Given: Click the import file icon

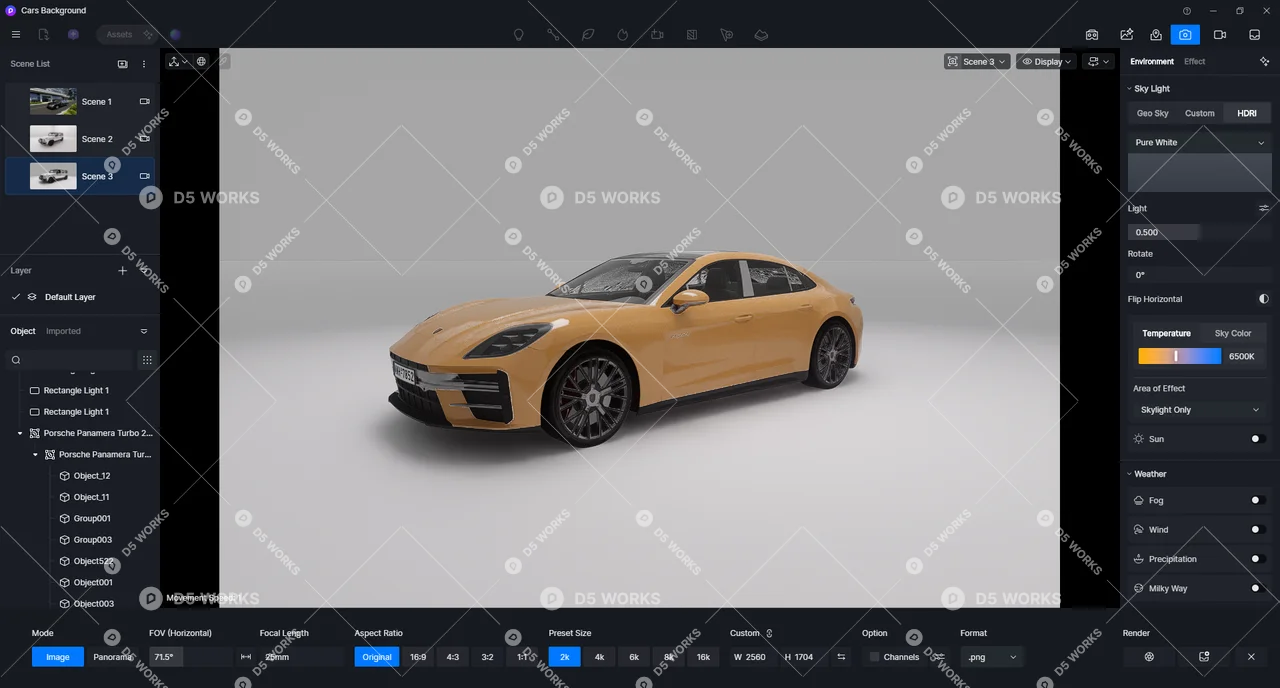Looking at the screenshot, I should [43, 34].
